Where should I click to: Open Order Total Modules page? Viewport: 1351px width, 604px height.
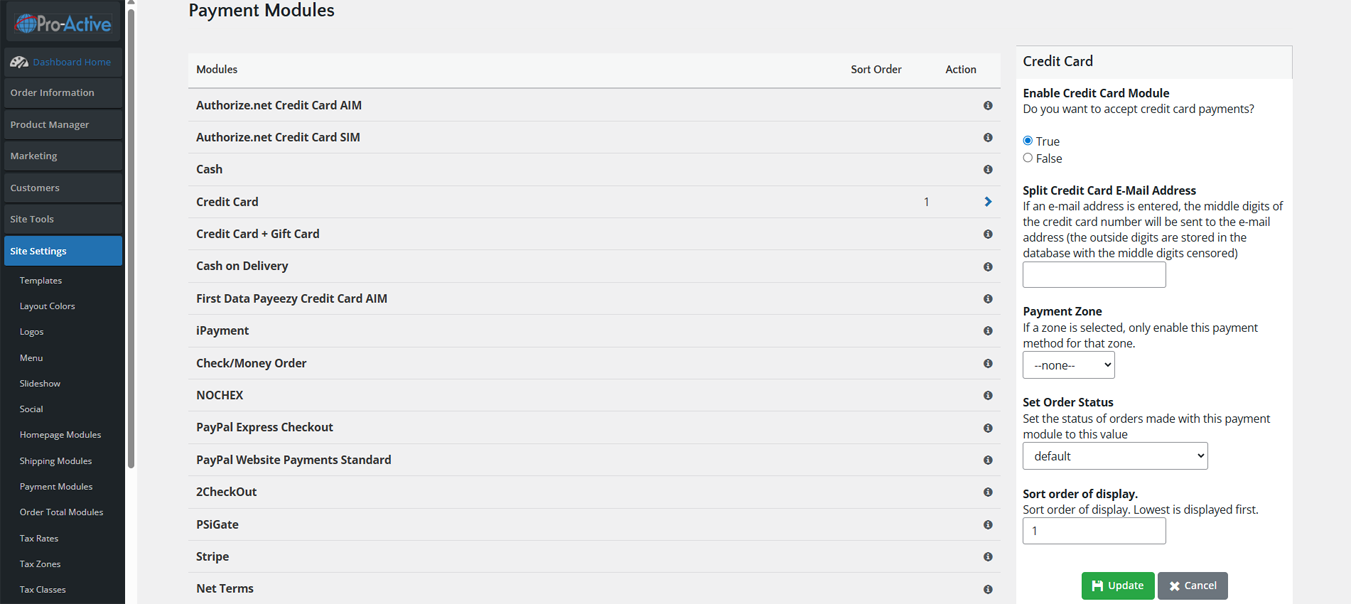(x=61, y=512)
